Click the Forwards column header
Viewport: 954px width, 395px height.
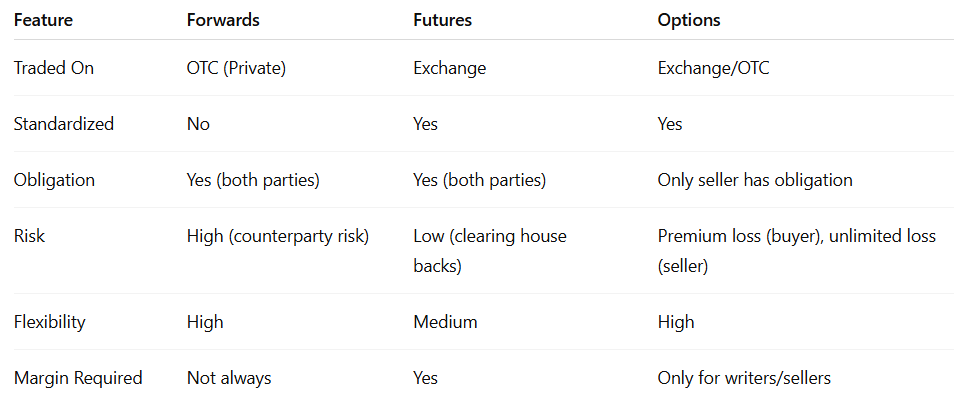pyautogui.click(x=223, y=20)
